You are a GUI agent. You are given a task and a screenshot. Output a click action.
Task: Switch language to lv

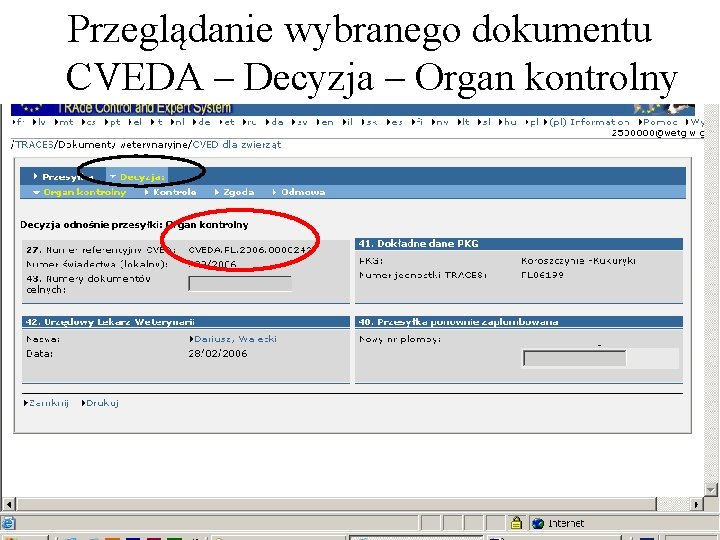[39, 122]
